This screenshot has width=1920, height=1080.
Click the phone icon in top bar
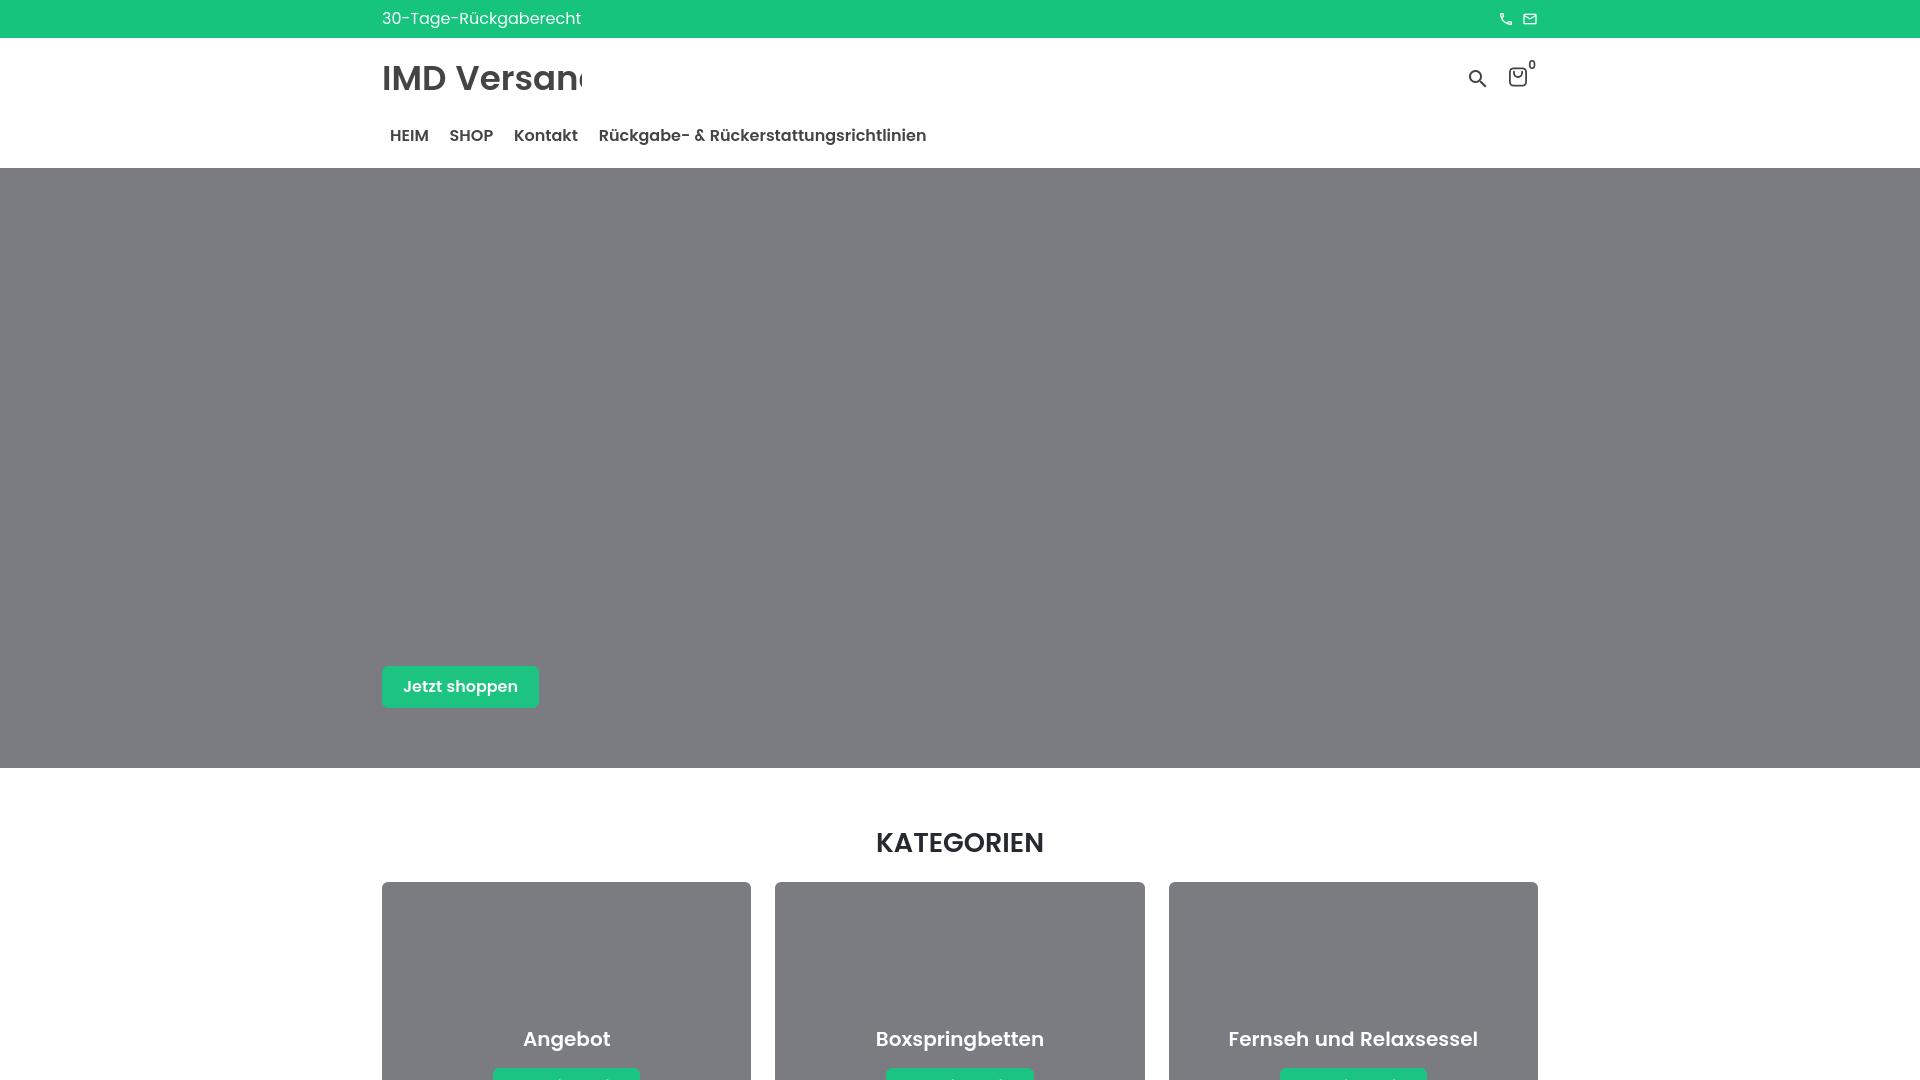point(1505,19)
